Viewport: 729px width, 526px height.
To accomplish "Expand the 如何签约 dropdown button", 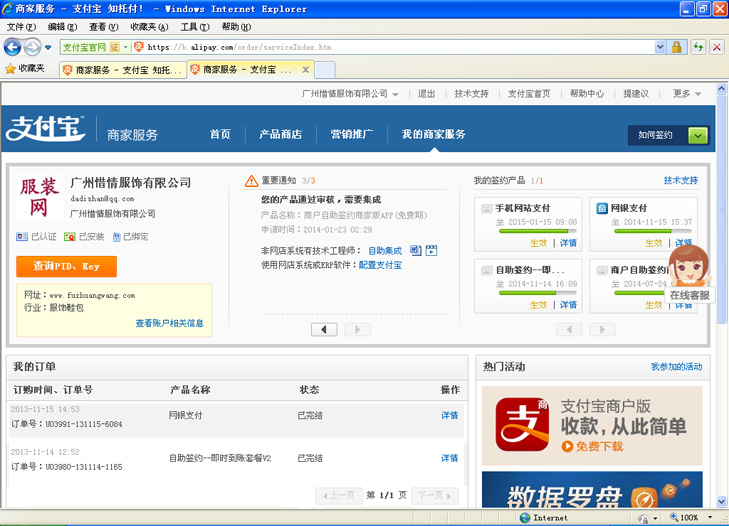I will (x=698, y=135).
